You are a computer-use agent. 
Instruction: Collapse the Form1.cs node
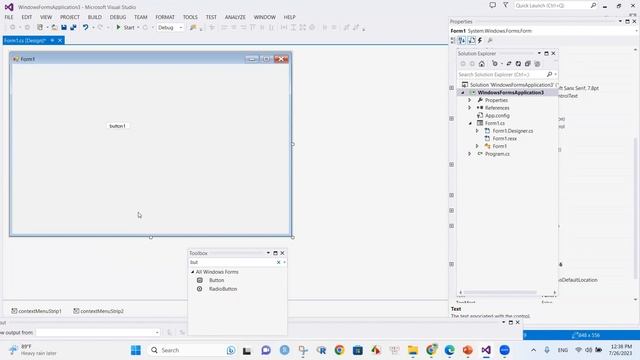click(x=470, y=123)
